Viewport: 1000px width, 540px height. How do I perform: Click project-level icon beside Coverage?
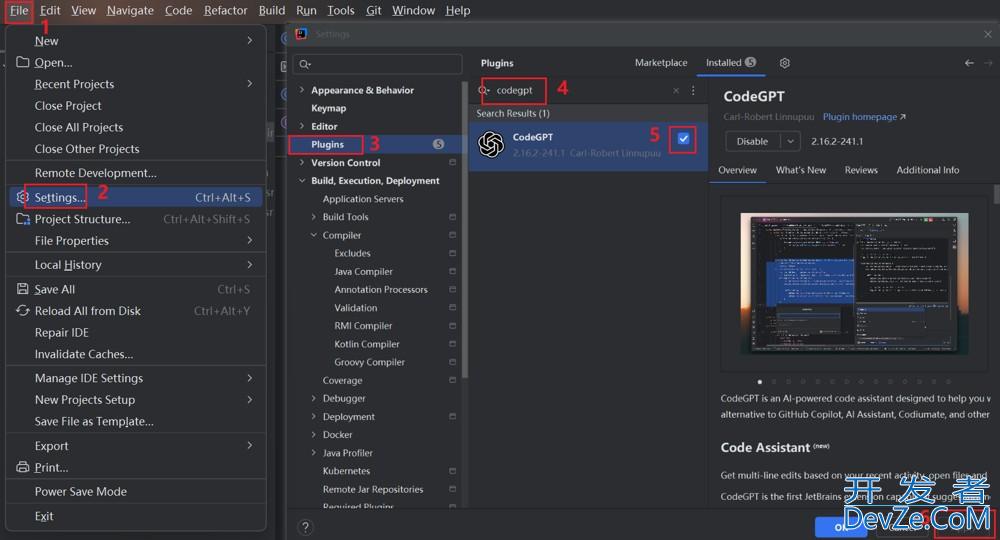click(x=452, y=380)
